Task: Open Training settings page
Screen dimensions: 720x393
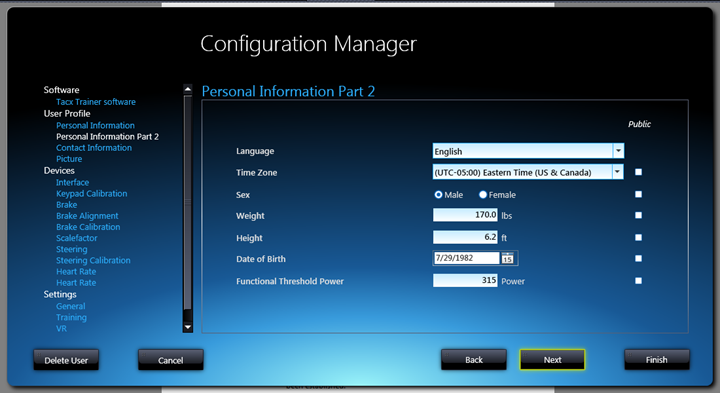Action: click(71, 317)
